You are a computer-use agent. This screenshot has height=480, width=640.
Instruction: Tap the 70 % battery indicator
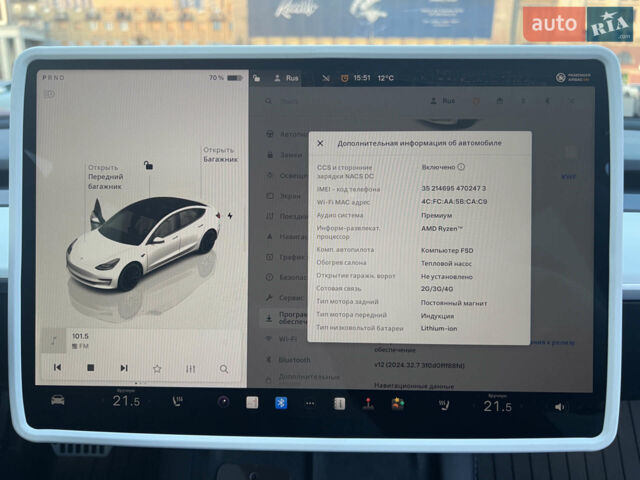(x=226, y=78)
